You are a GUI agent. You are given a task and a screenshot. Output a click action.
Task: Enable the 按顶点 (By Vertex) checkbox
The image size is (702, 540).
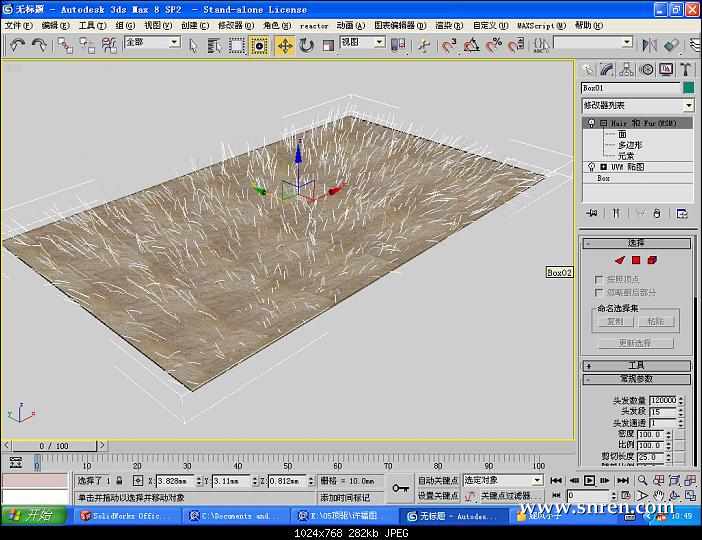coord(598,279)
